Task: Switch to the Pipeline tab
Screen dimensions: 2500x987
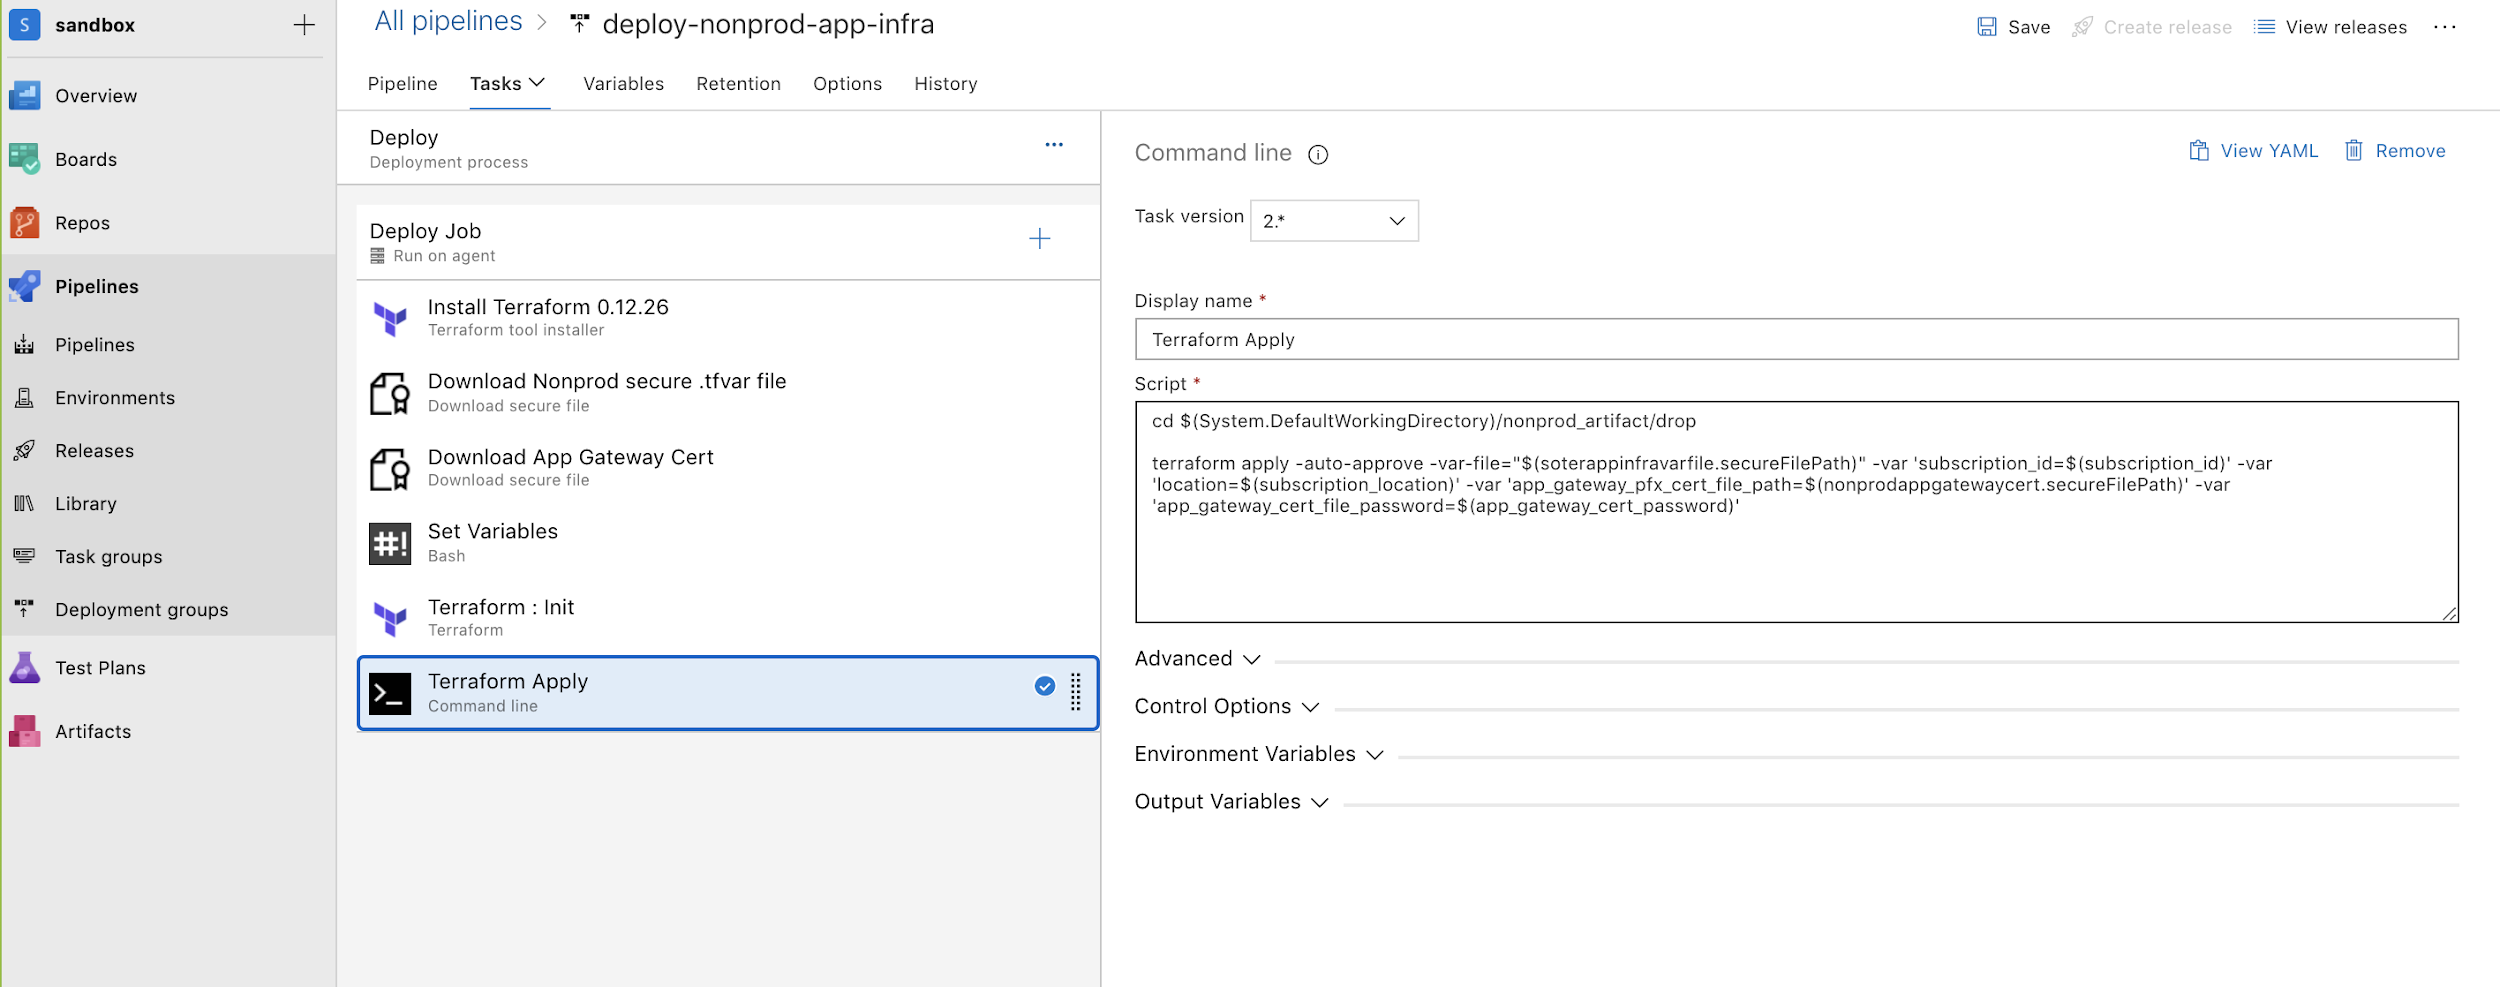Action: point(403,84)
